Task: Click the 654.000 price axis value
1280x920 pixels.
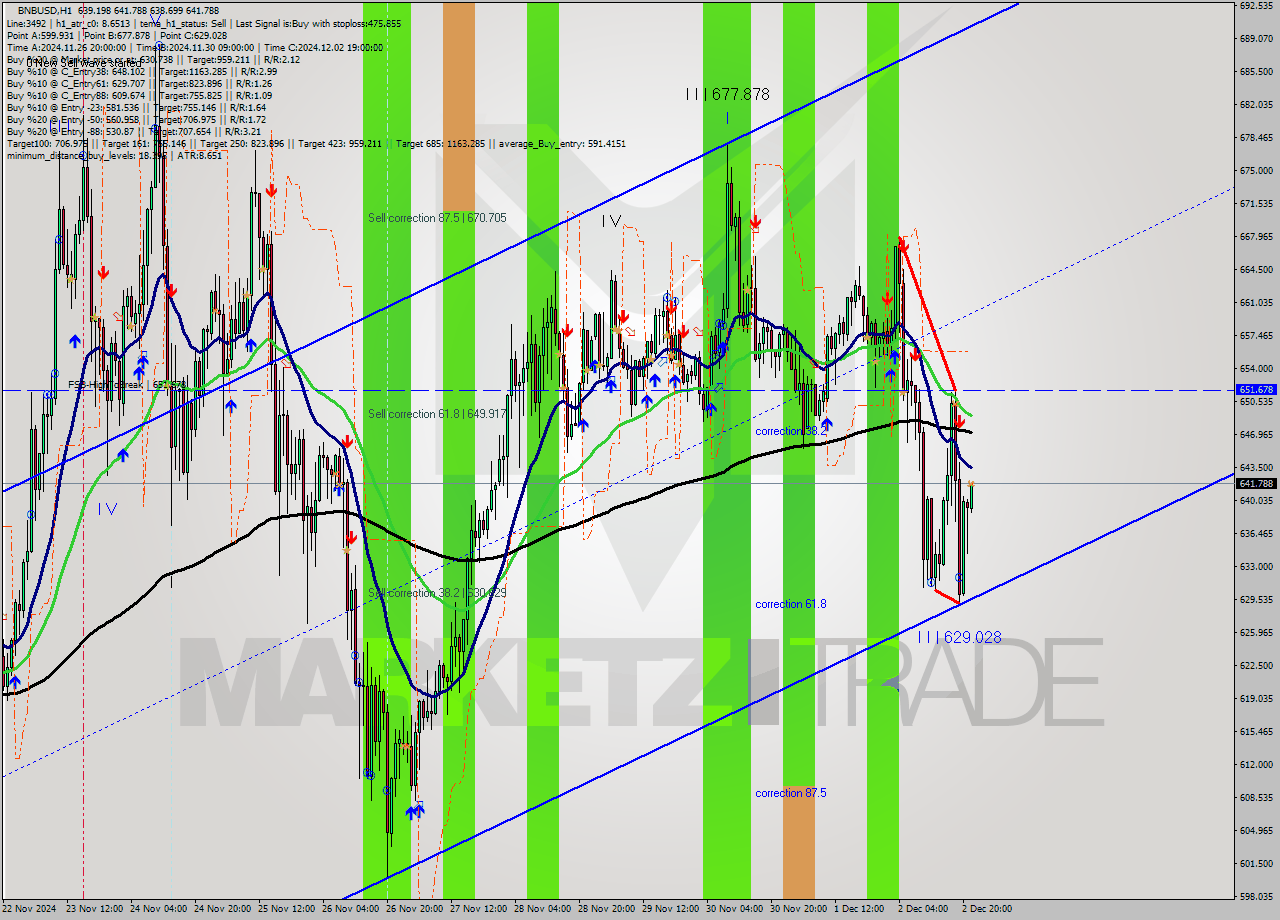Action: (1256, 368)
